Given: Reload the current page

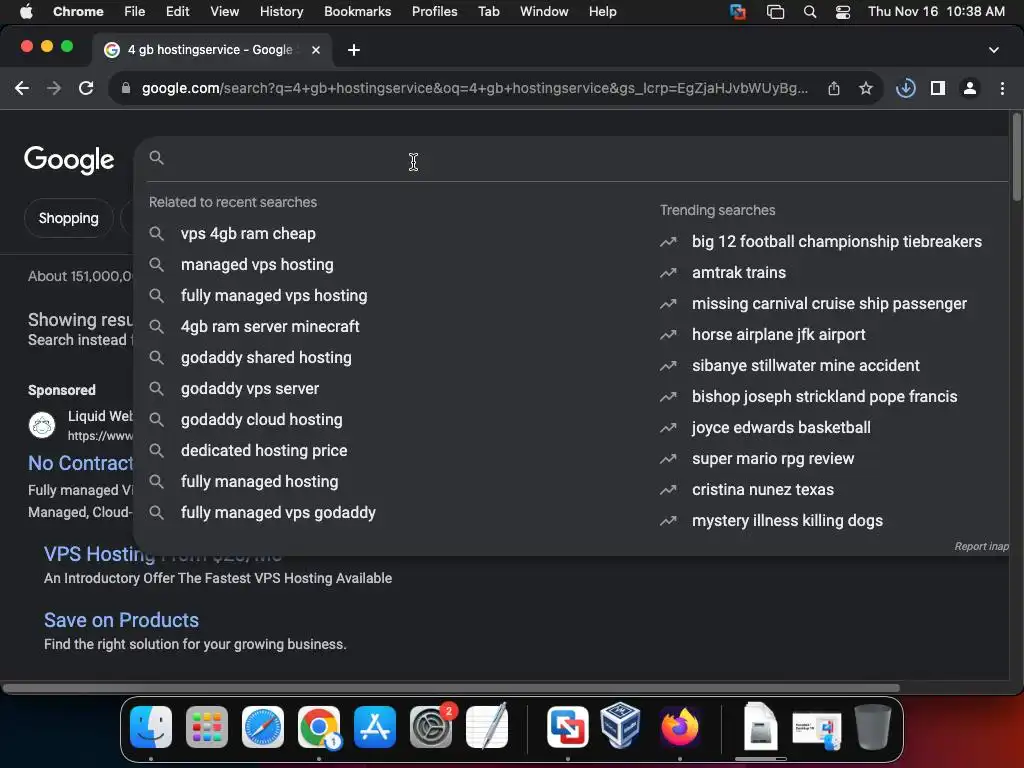Looking at the screenshot, I should click(x=86, y=88).
